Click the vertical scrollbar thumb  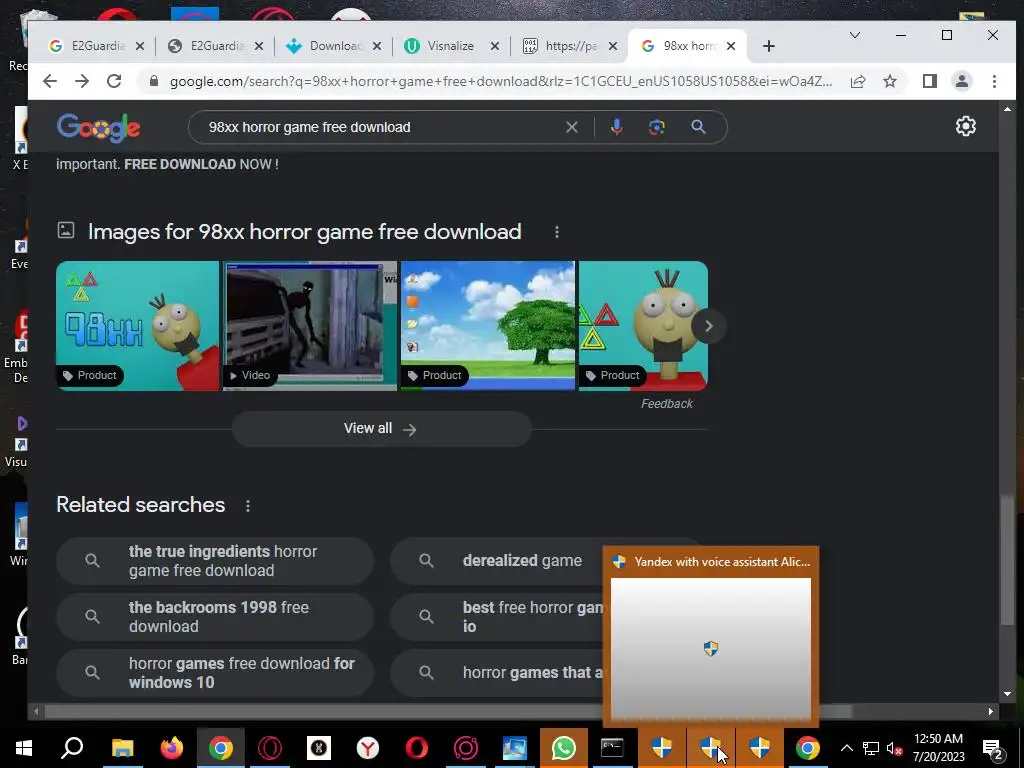coord(1008,560)
